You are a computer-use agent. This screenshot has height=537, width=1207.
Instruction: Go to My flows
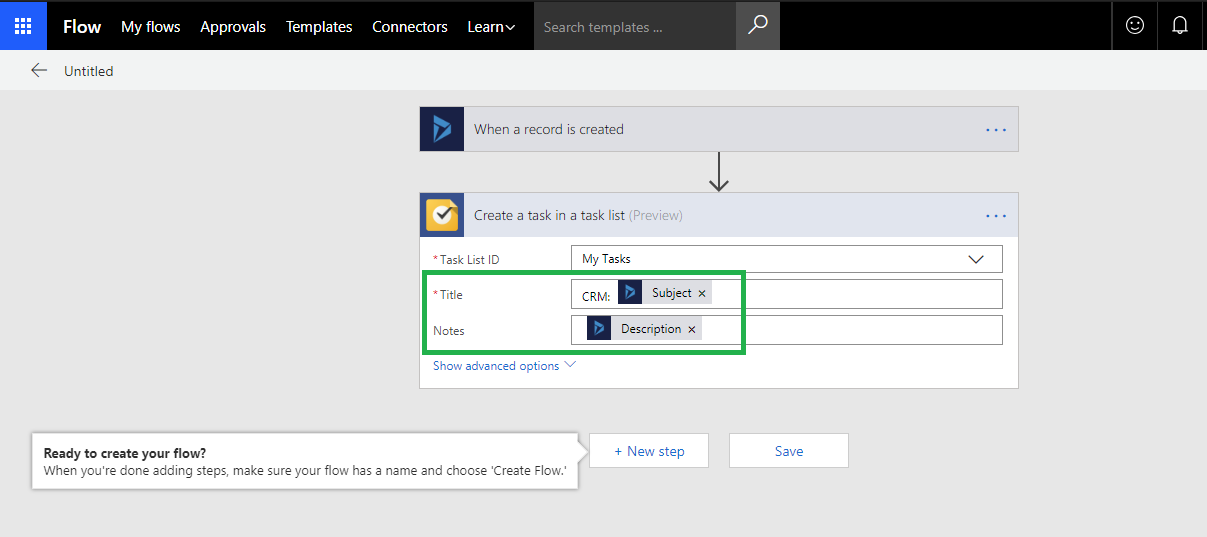[x=150, y=27]
